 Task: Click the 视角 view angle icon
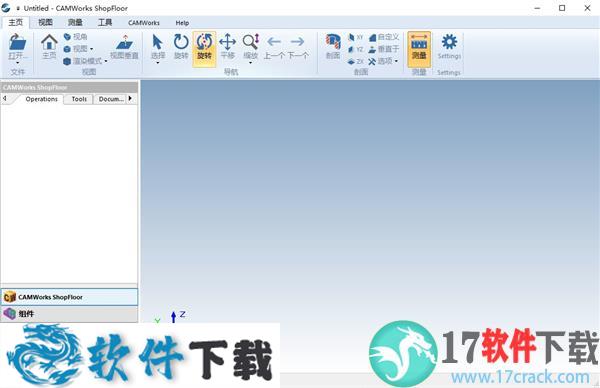coord(76,37)
